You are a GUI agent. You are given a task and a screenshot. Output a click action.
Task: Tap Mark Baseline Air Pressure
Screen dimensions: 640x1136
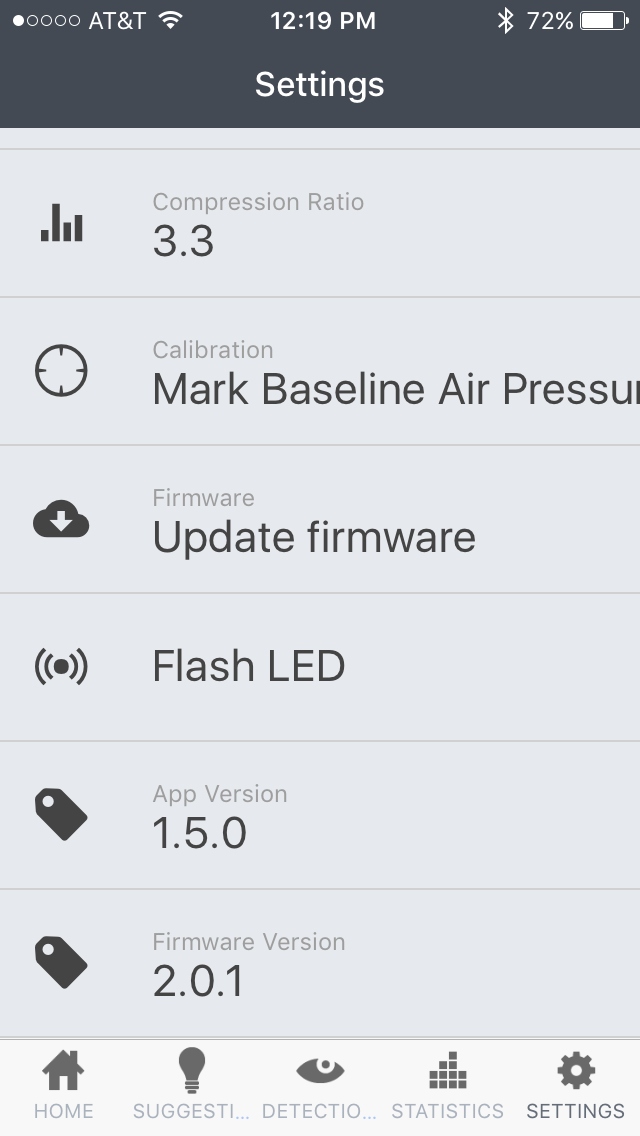[395, 388]
